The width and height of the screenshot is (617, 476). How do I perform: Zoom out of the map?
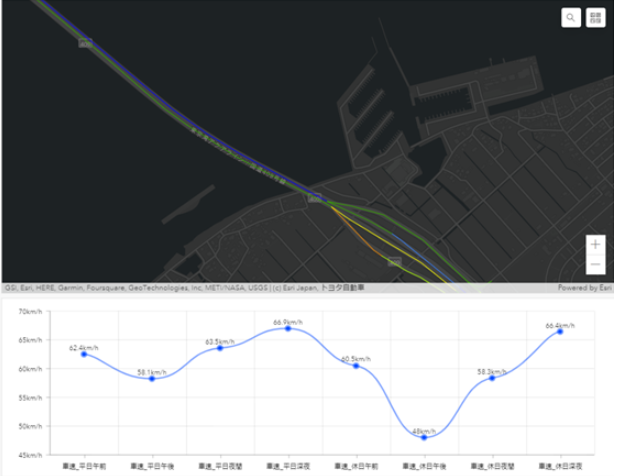pos(596,265)
